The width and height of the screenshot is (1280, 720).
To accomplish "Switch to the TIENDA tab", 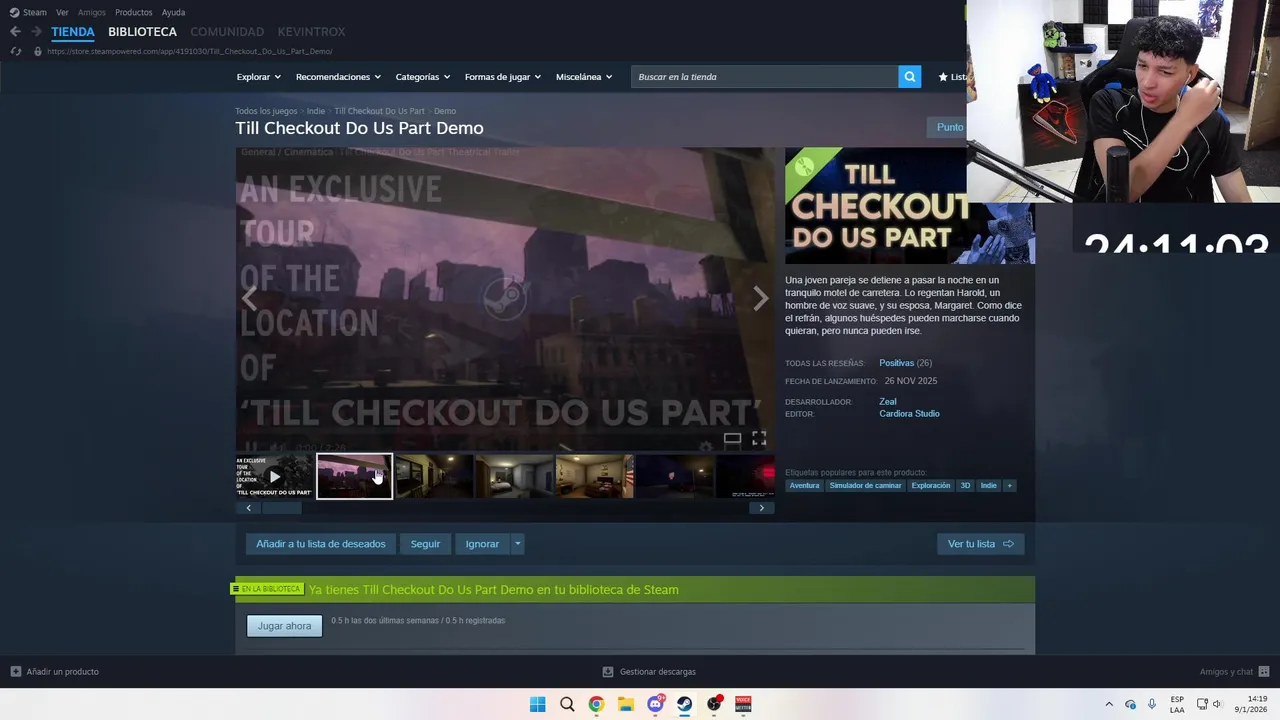I will (73, 32).
